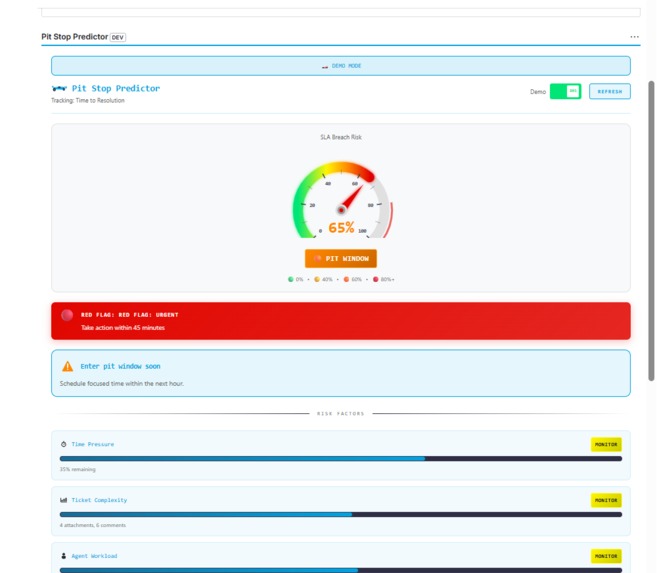Click the DEMO MODE banner
Image resolution: width=657 pixels, height=573 pixels.
tap(341, 66)
